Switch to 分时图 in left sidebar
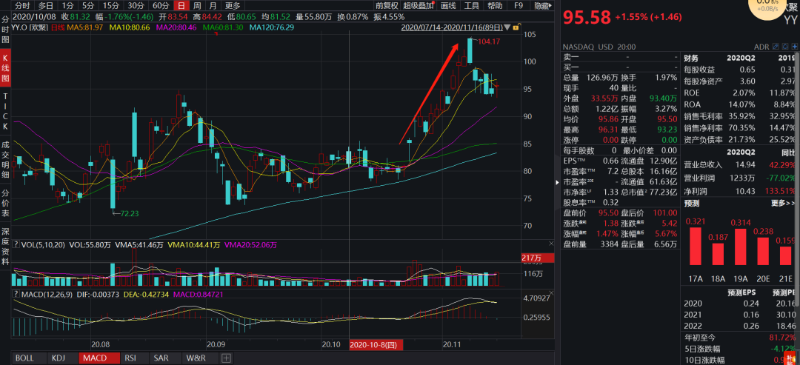 pyautogui.click(x=6, y=29)
